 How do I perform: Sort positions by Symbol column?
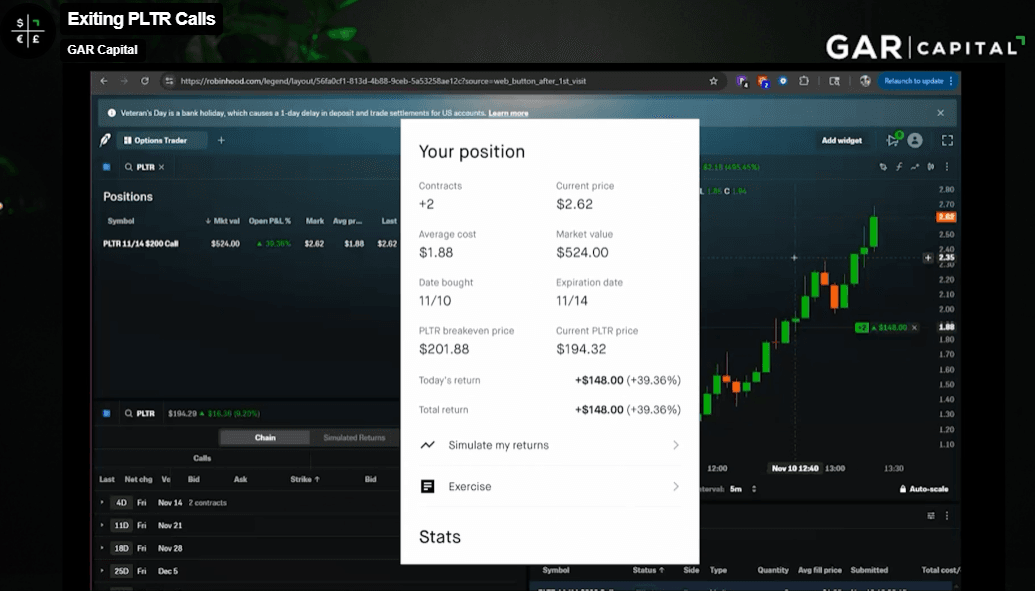(121, 221)
